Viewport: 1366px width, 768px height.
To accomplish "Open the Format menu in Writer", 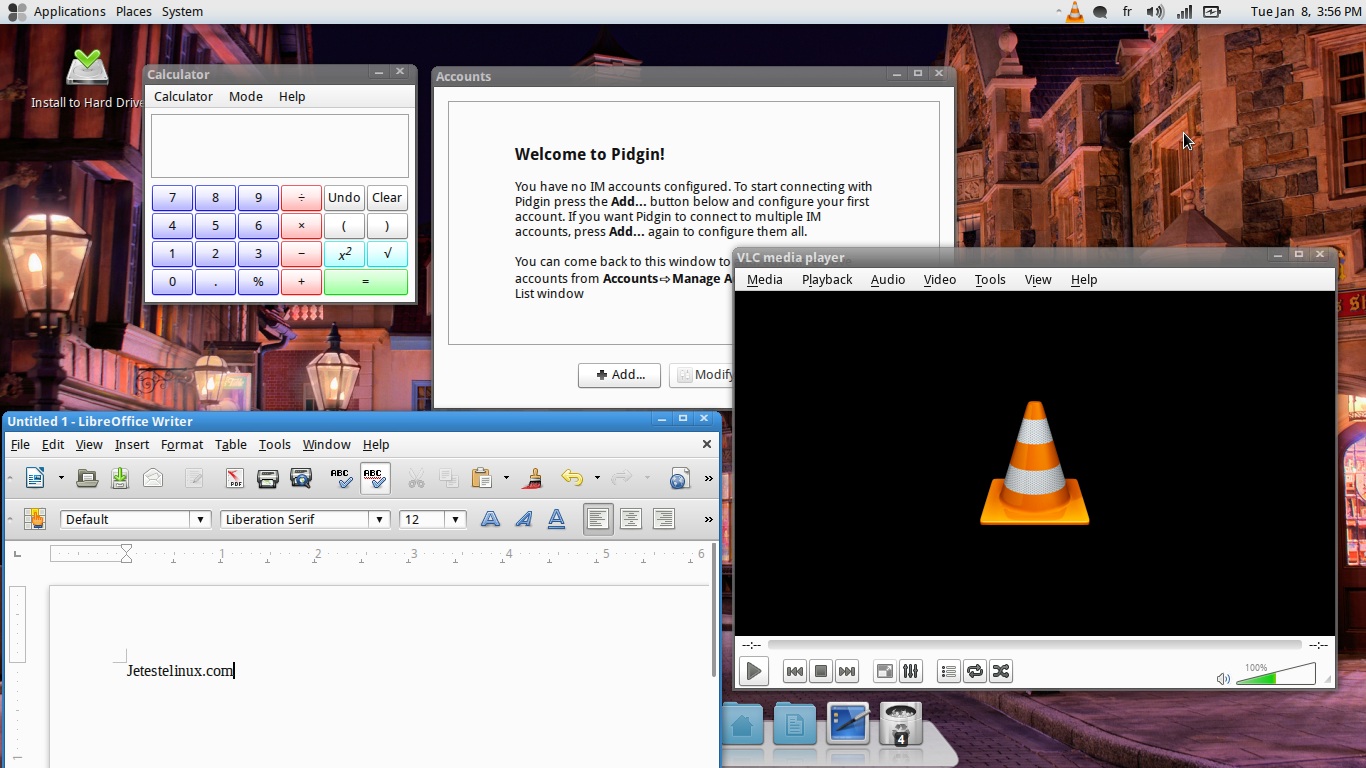I will coord(182,444).
